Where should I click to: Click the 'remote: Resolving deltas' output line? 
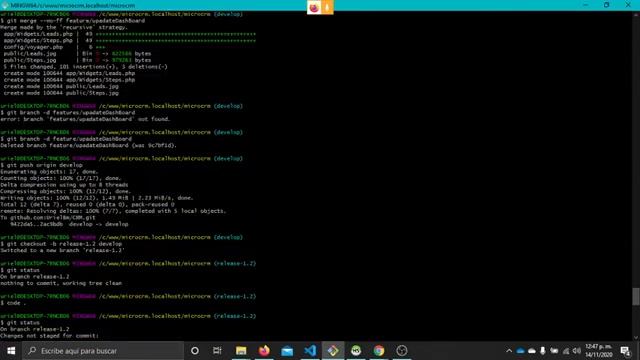(113, 211)
